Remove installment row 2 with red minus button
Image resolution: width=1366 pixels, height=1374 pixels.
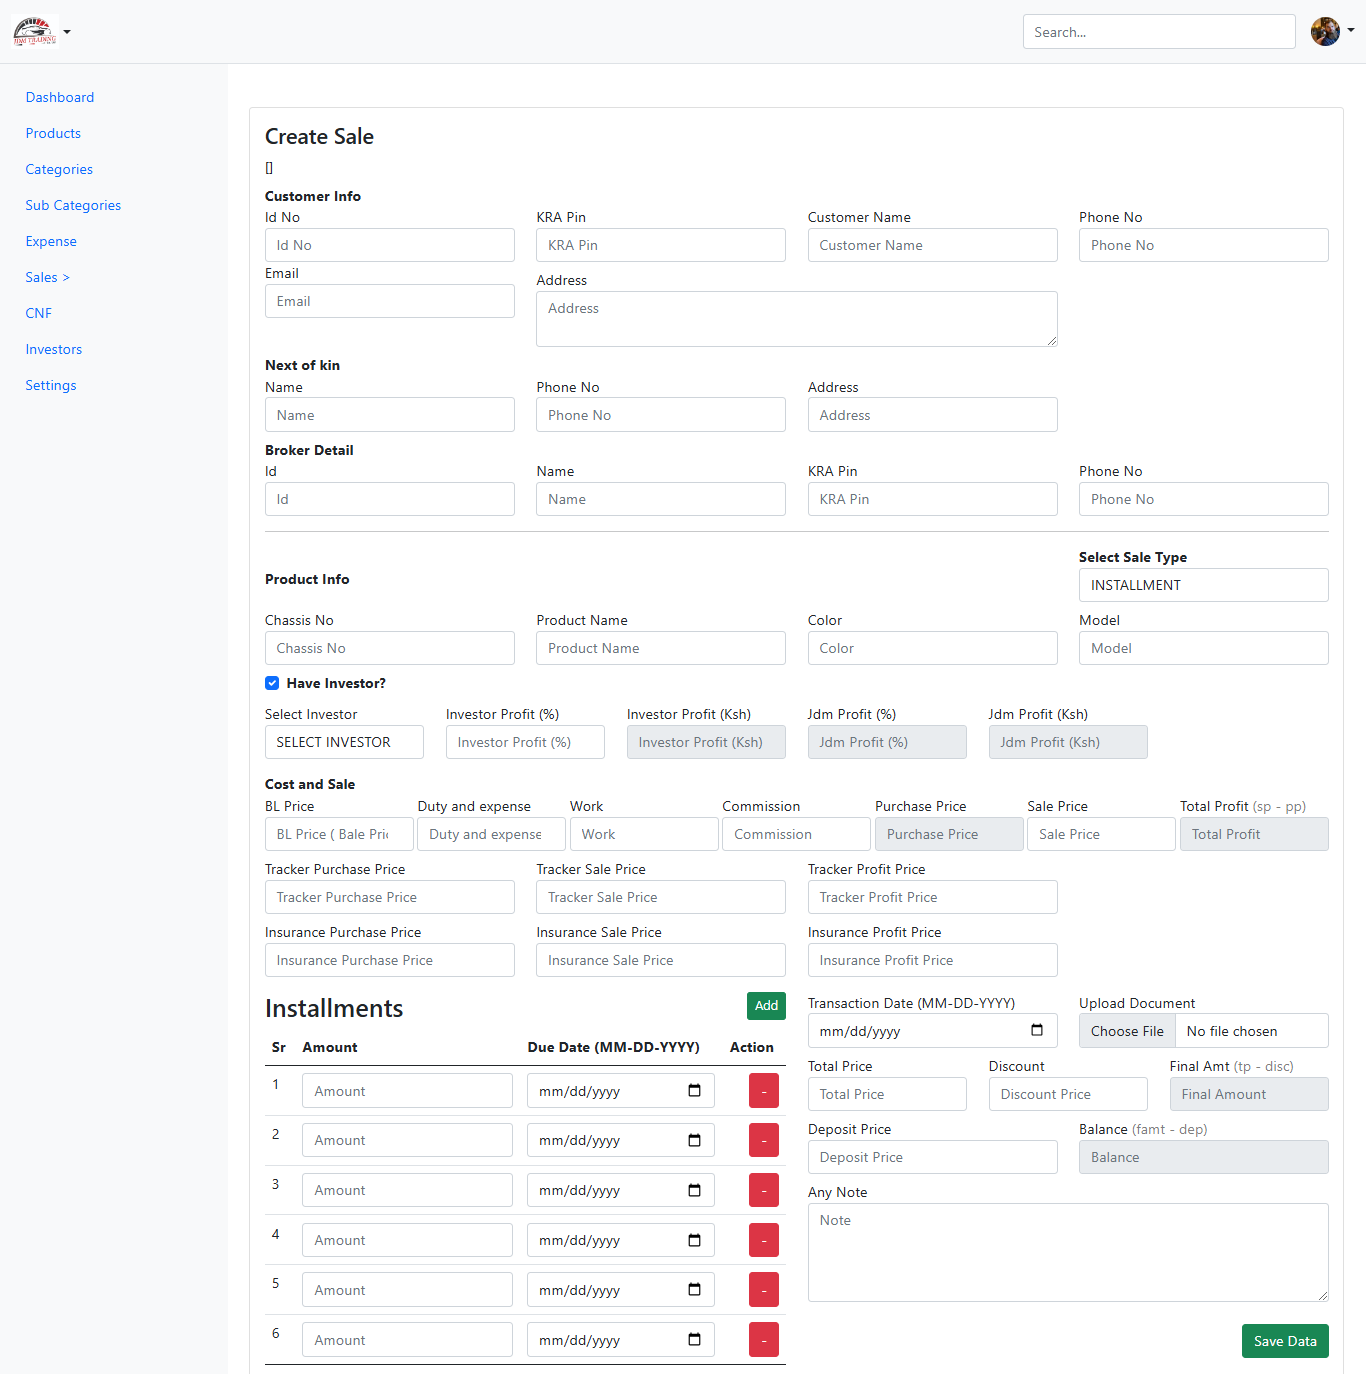764,1140
